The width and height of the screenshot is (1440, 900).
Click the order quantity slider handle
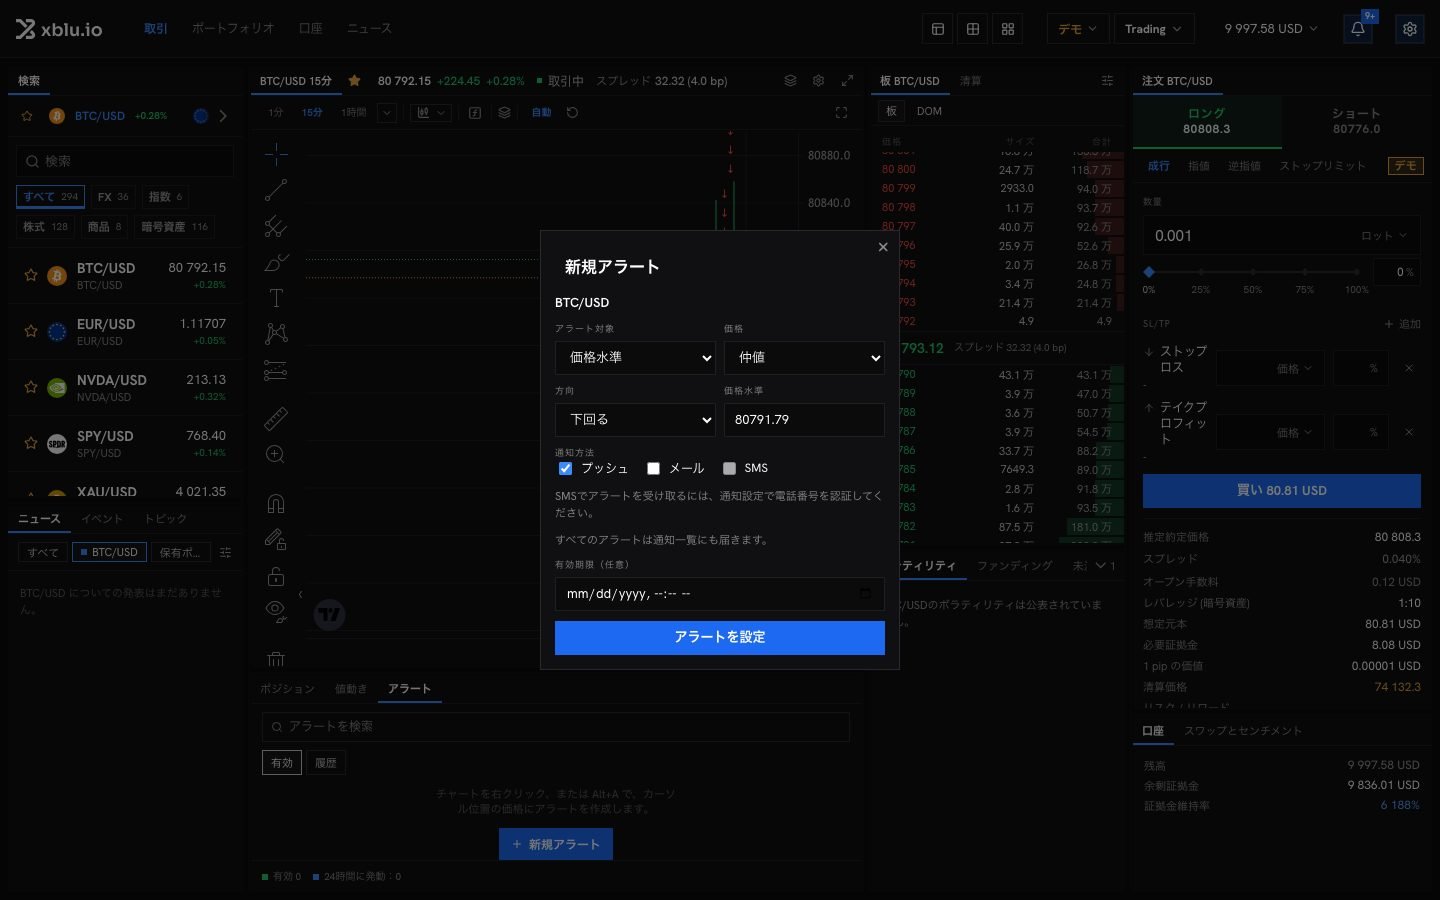[1149, 272]
